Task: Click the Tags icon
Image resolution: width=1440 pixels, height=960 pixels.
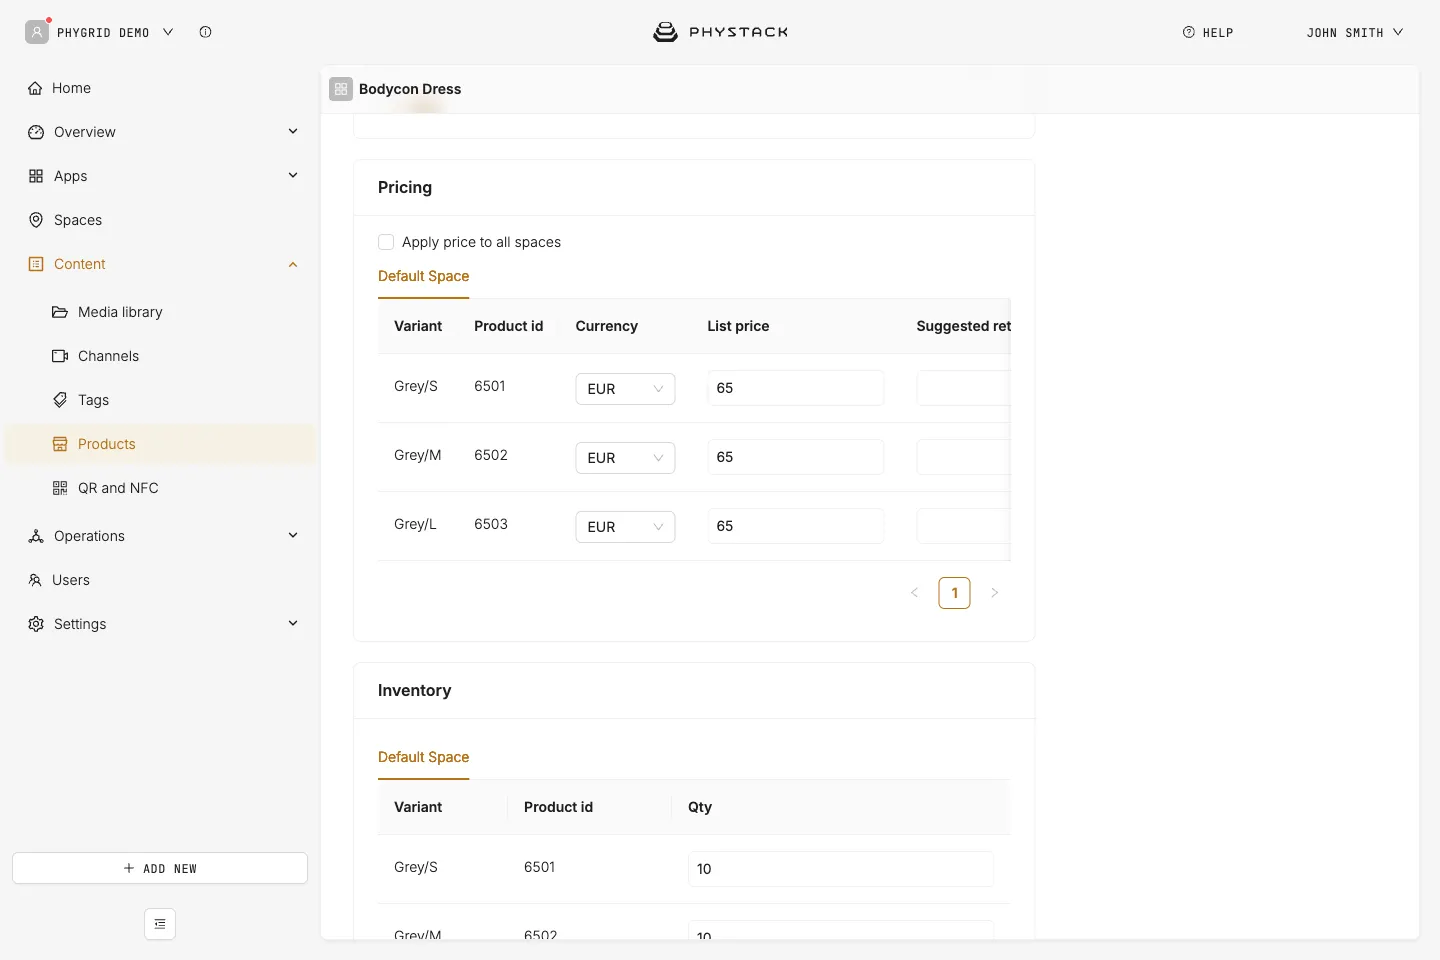Action: coord(60,400)
